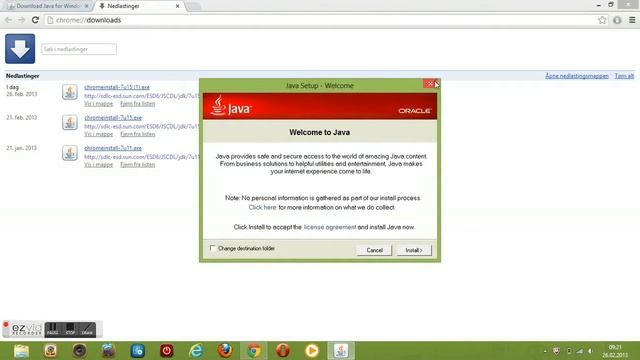Screen dimensions: 640x360
Task: Close the Java Setup window
Action: click(x=430, y=84)
